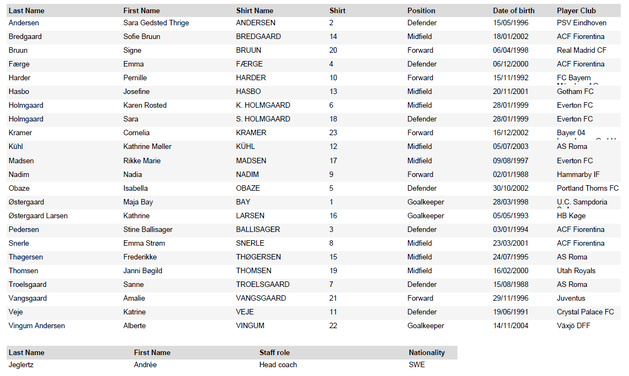Select last name Bredgaard
Screen dimensions: 629x376
[x=25, y=37]
